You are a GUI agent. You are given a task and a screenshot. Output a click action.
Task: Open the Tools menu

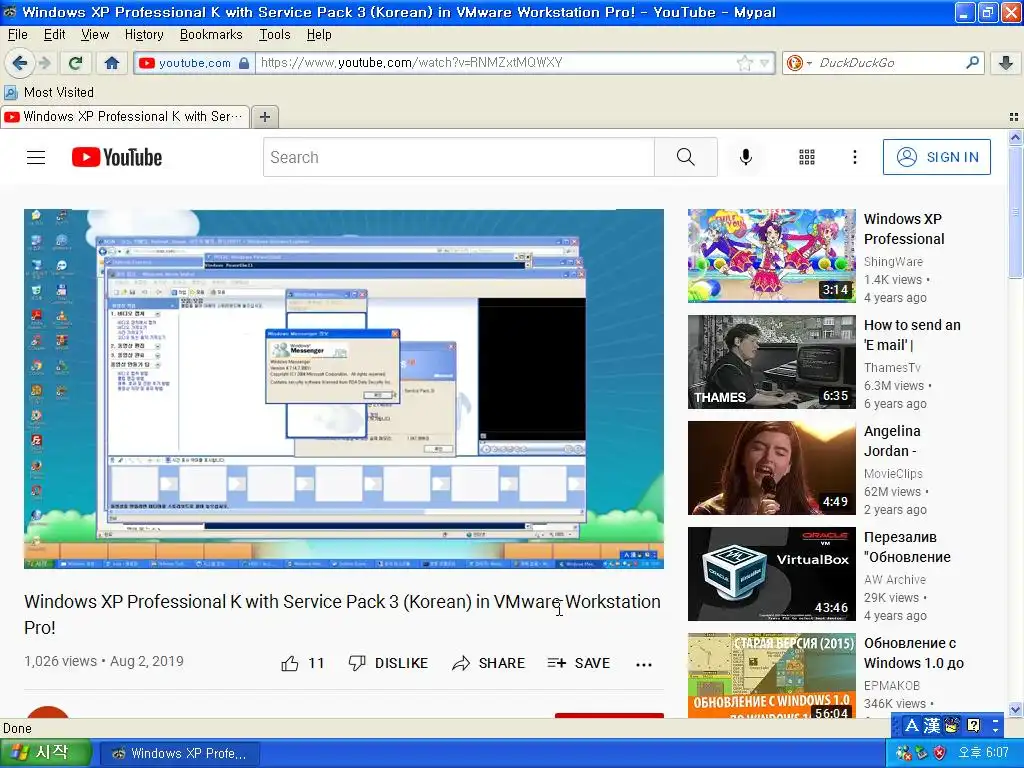point(274,35)
